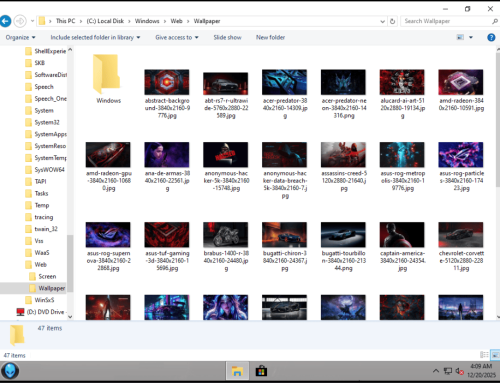This screenshot has height=383, width=500.
Task: Switch to large thumbnails view in status bar
Action: click(x=495, y=355)
